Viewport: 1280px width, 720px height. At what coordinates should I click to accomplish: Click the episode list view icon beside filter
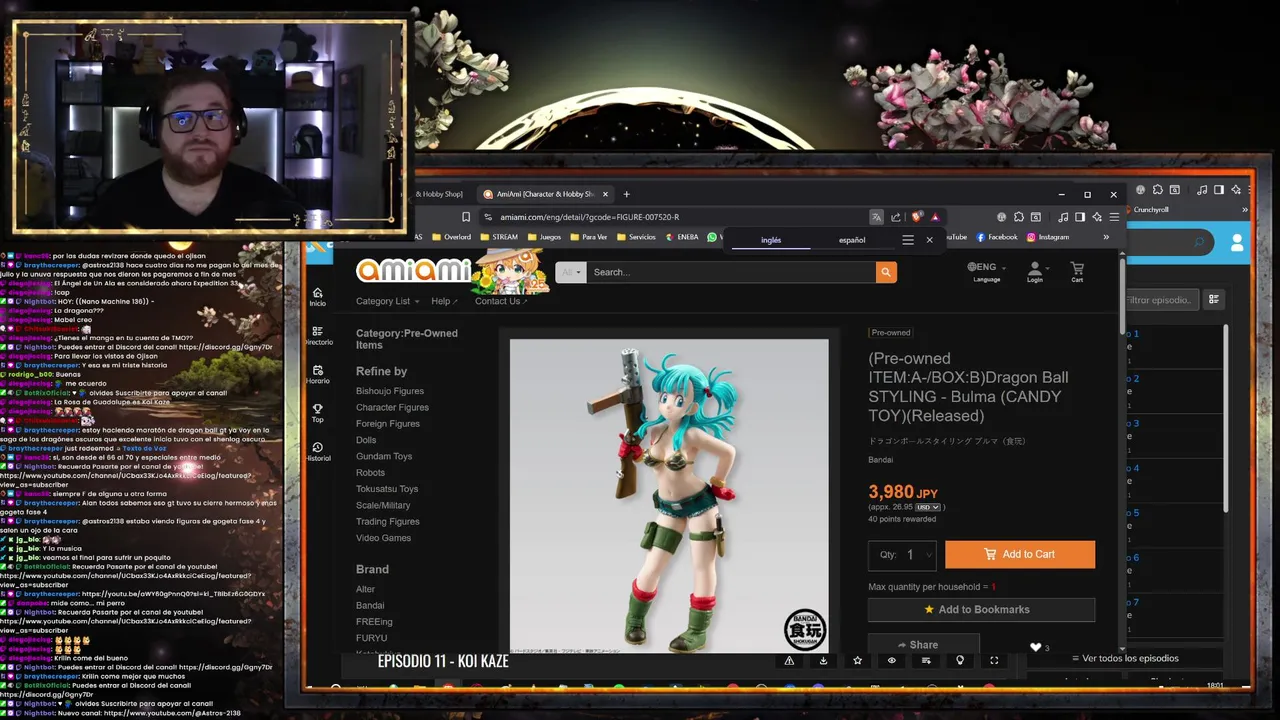point(1214,299)
